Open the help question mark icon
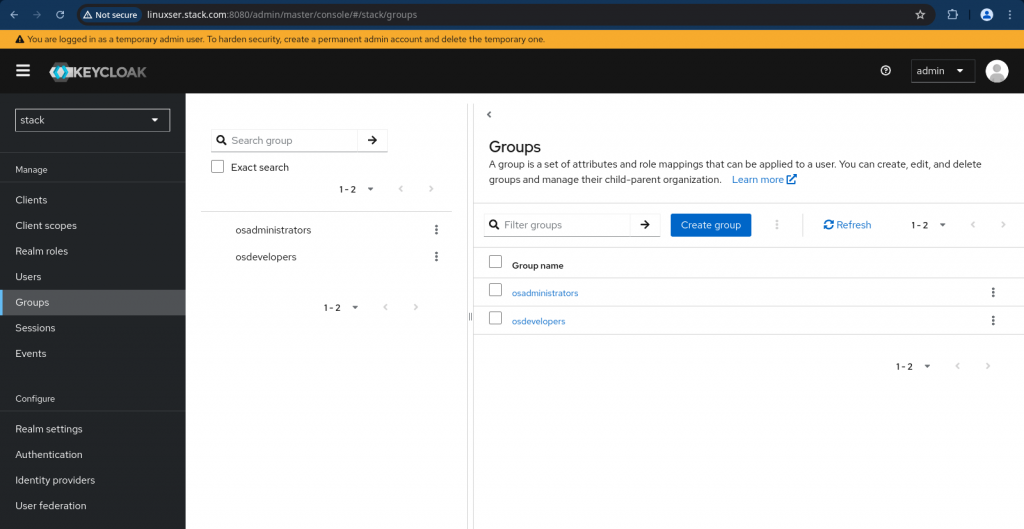The image size is (1024, 529). pos(885,71)
